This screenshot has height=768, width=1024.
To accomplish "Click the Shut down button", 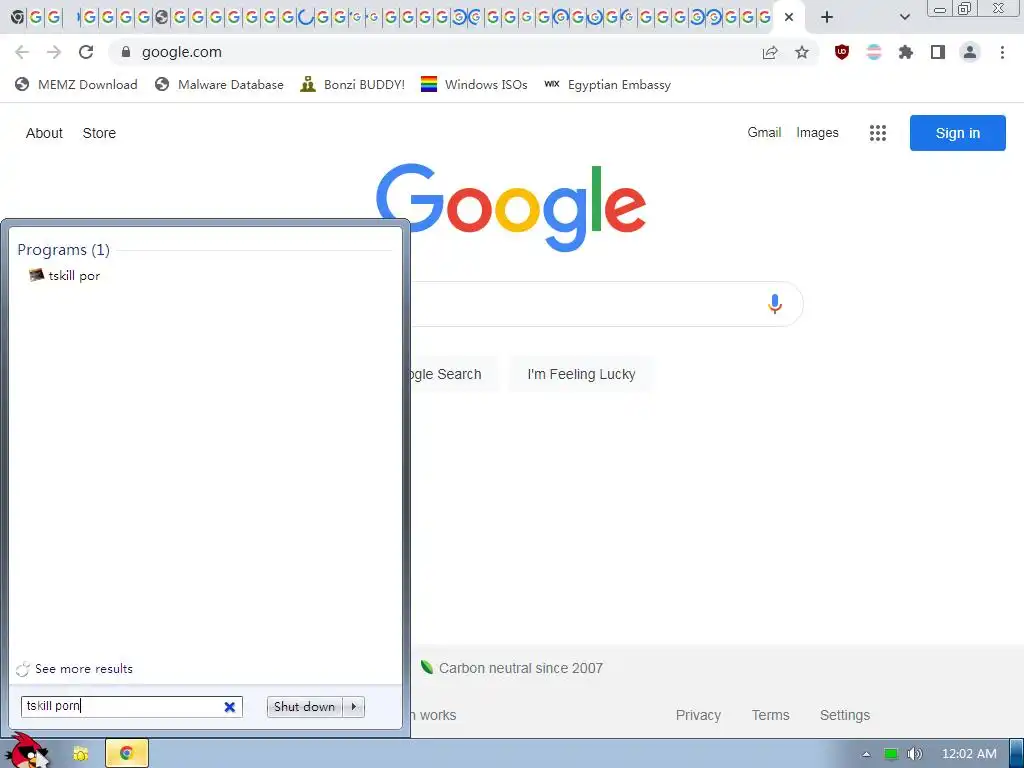I will [x=304, y=707].
